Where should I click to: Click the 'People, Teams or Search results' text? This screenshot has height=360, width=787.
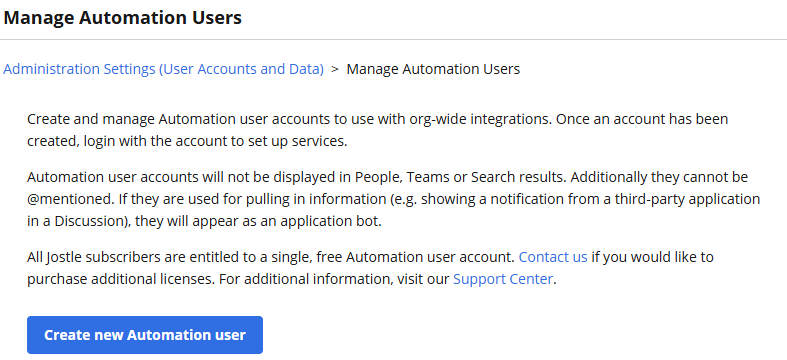click(461, 177)
